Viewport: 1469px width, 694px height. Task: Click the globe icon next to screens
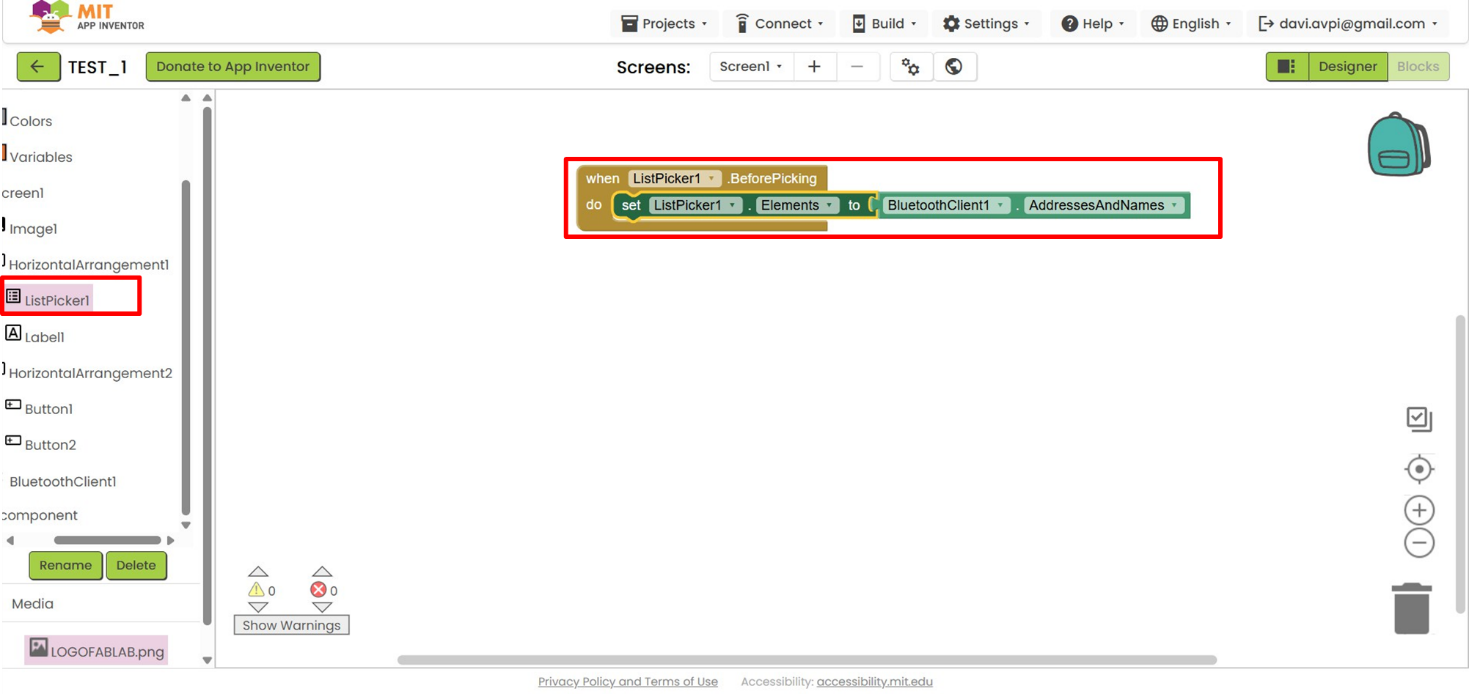(954, 67)
